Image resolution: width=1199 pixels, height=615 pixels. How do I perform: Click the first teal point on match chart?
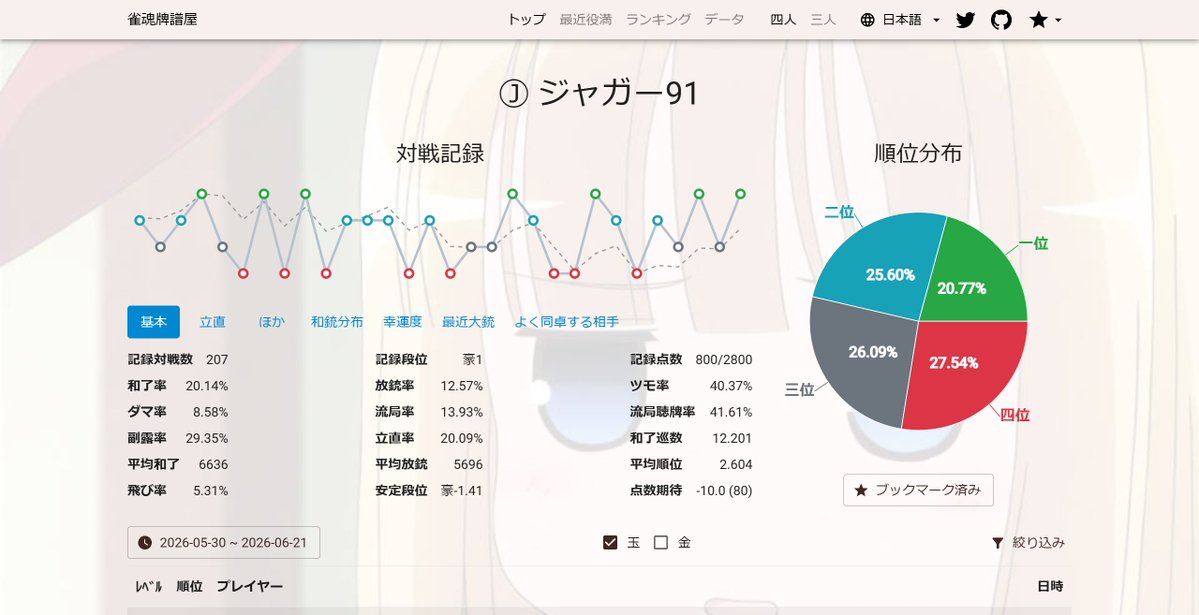[x=139, y=220]
